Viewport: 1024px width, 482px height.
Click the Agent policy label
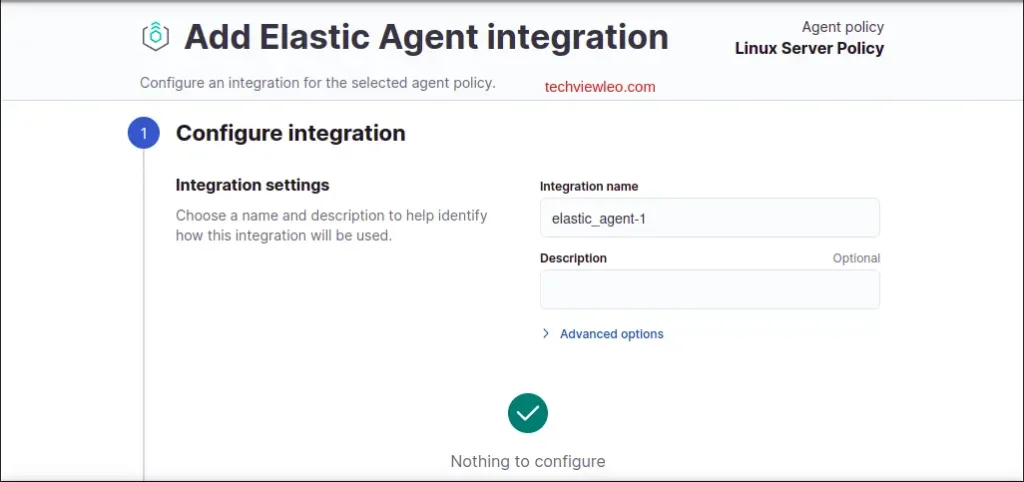click(x=842, y=27)
